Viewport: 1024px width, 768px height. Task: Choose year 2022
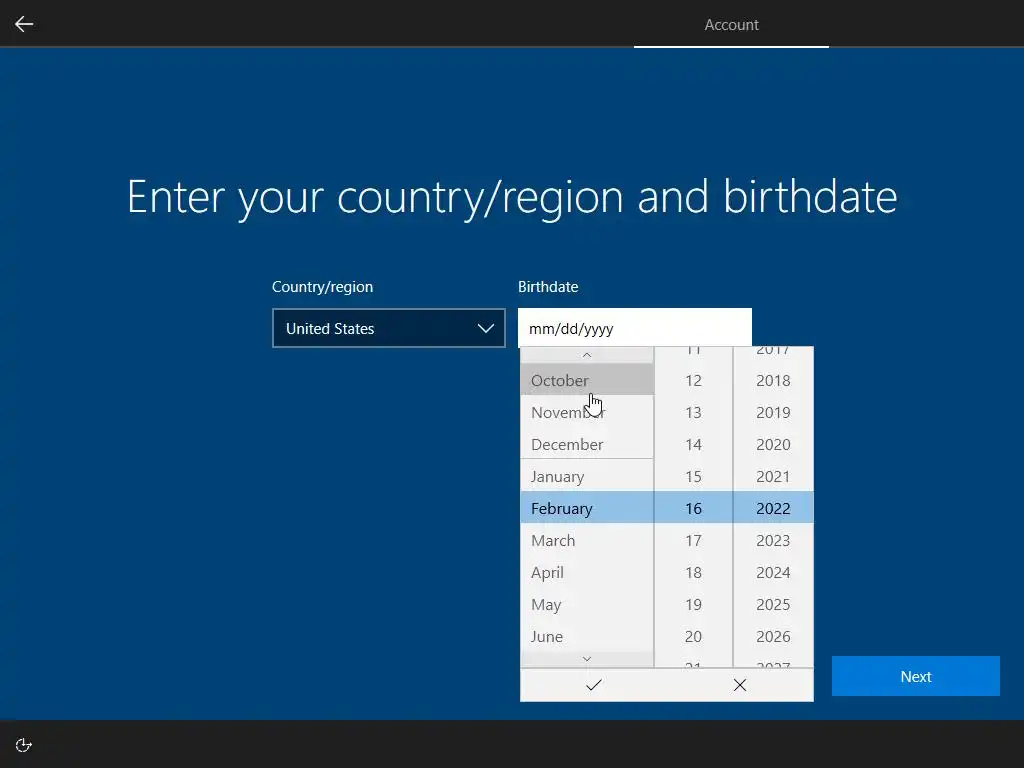point(774,508)
